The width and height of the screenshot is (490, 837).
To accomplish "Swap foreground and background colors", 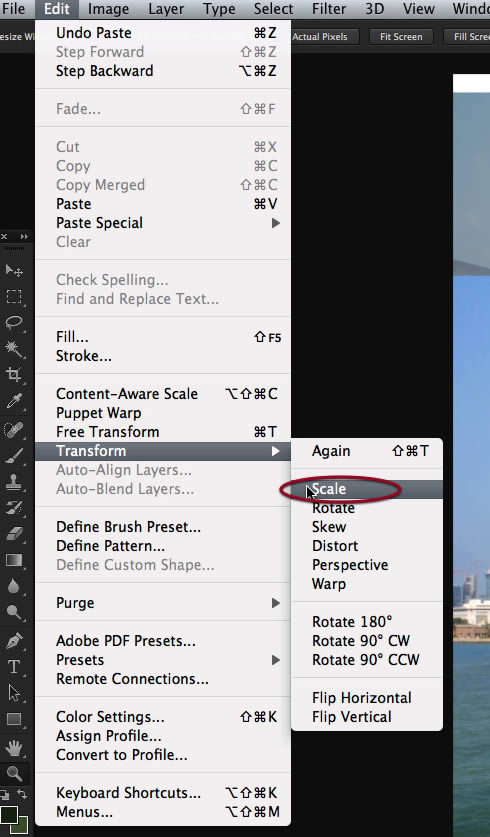I will click(x=21, y=794).
